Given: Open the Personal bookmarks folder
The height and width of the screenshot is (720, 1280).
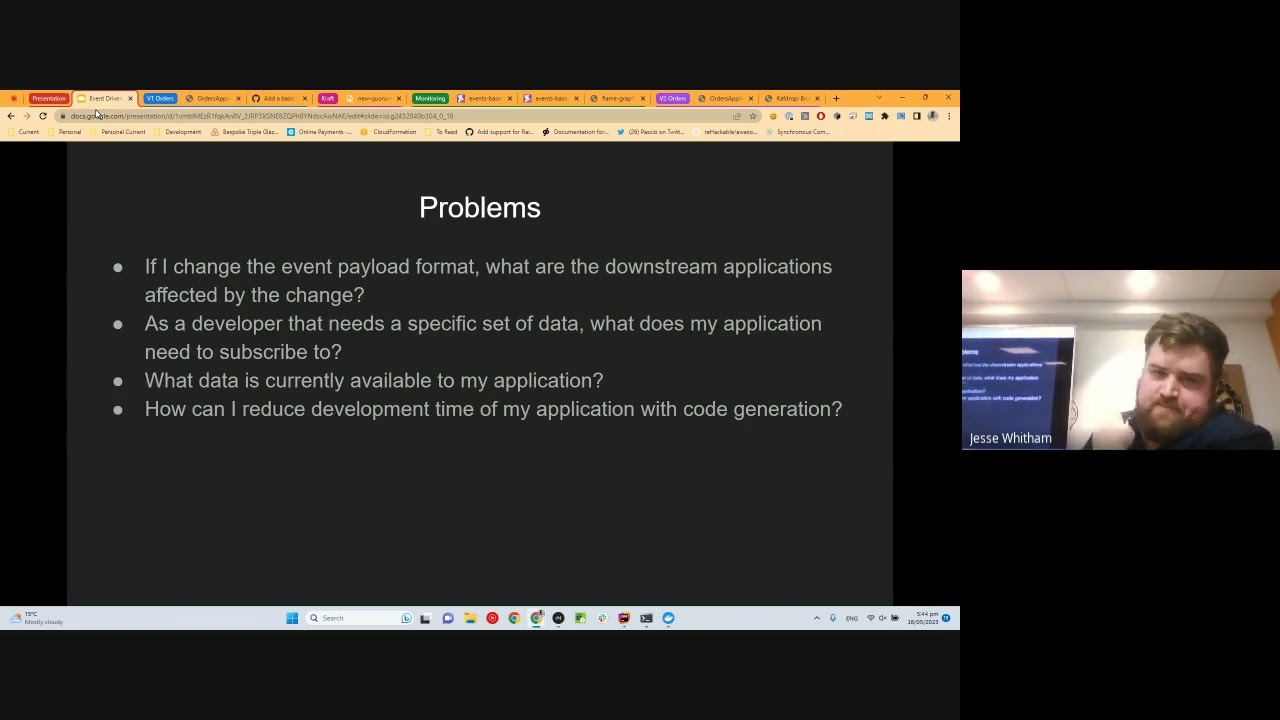Looking at the screenshot, I should click(x=64, y=132).
